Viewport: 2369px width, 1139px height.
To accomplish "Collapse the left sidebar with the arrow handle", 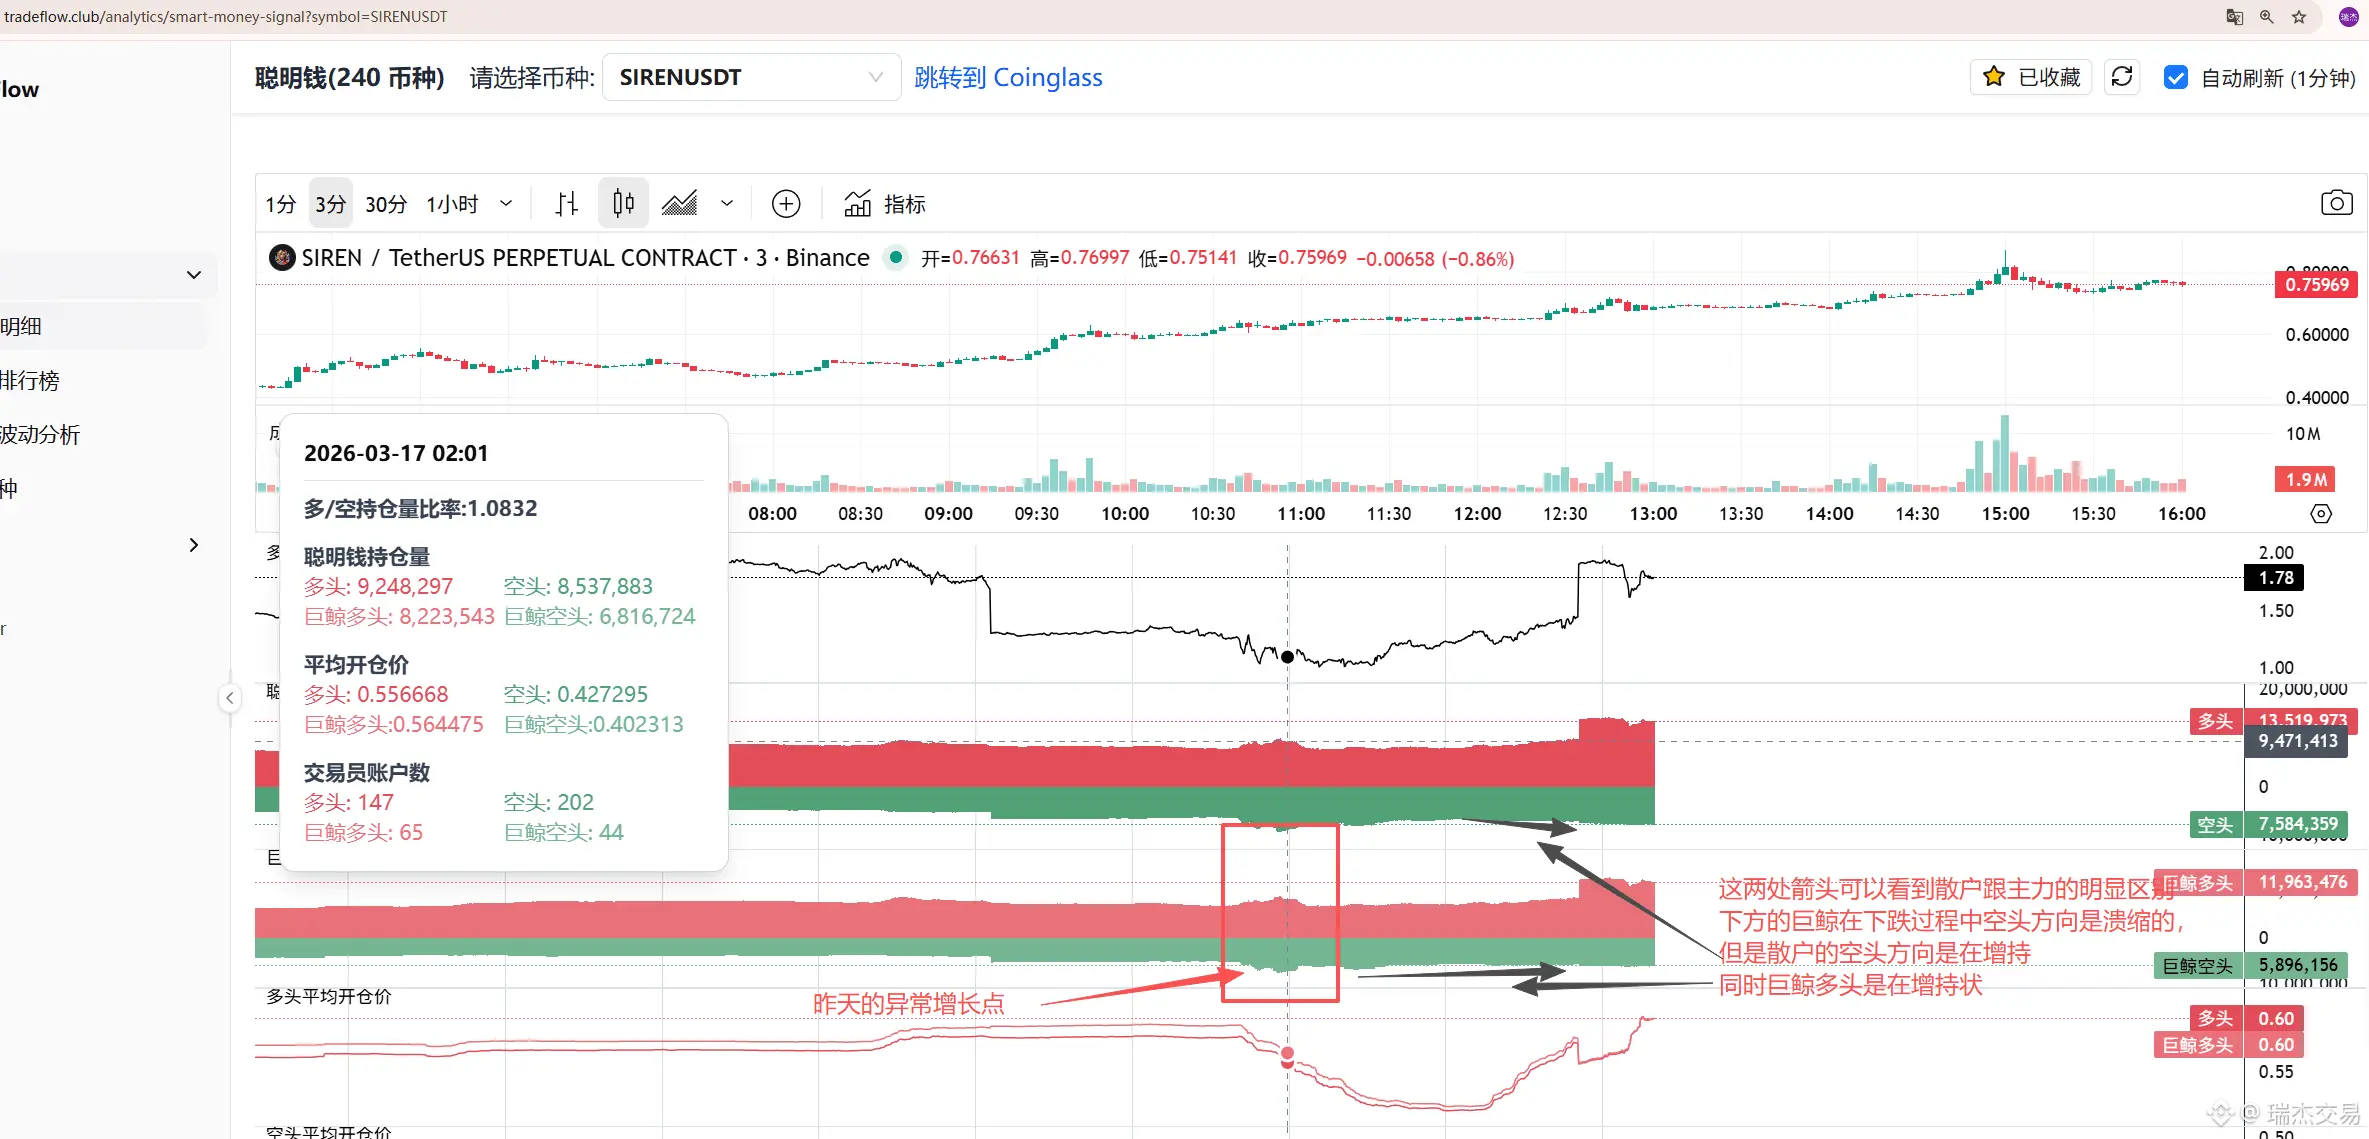I will (230, 698).
